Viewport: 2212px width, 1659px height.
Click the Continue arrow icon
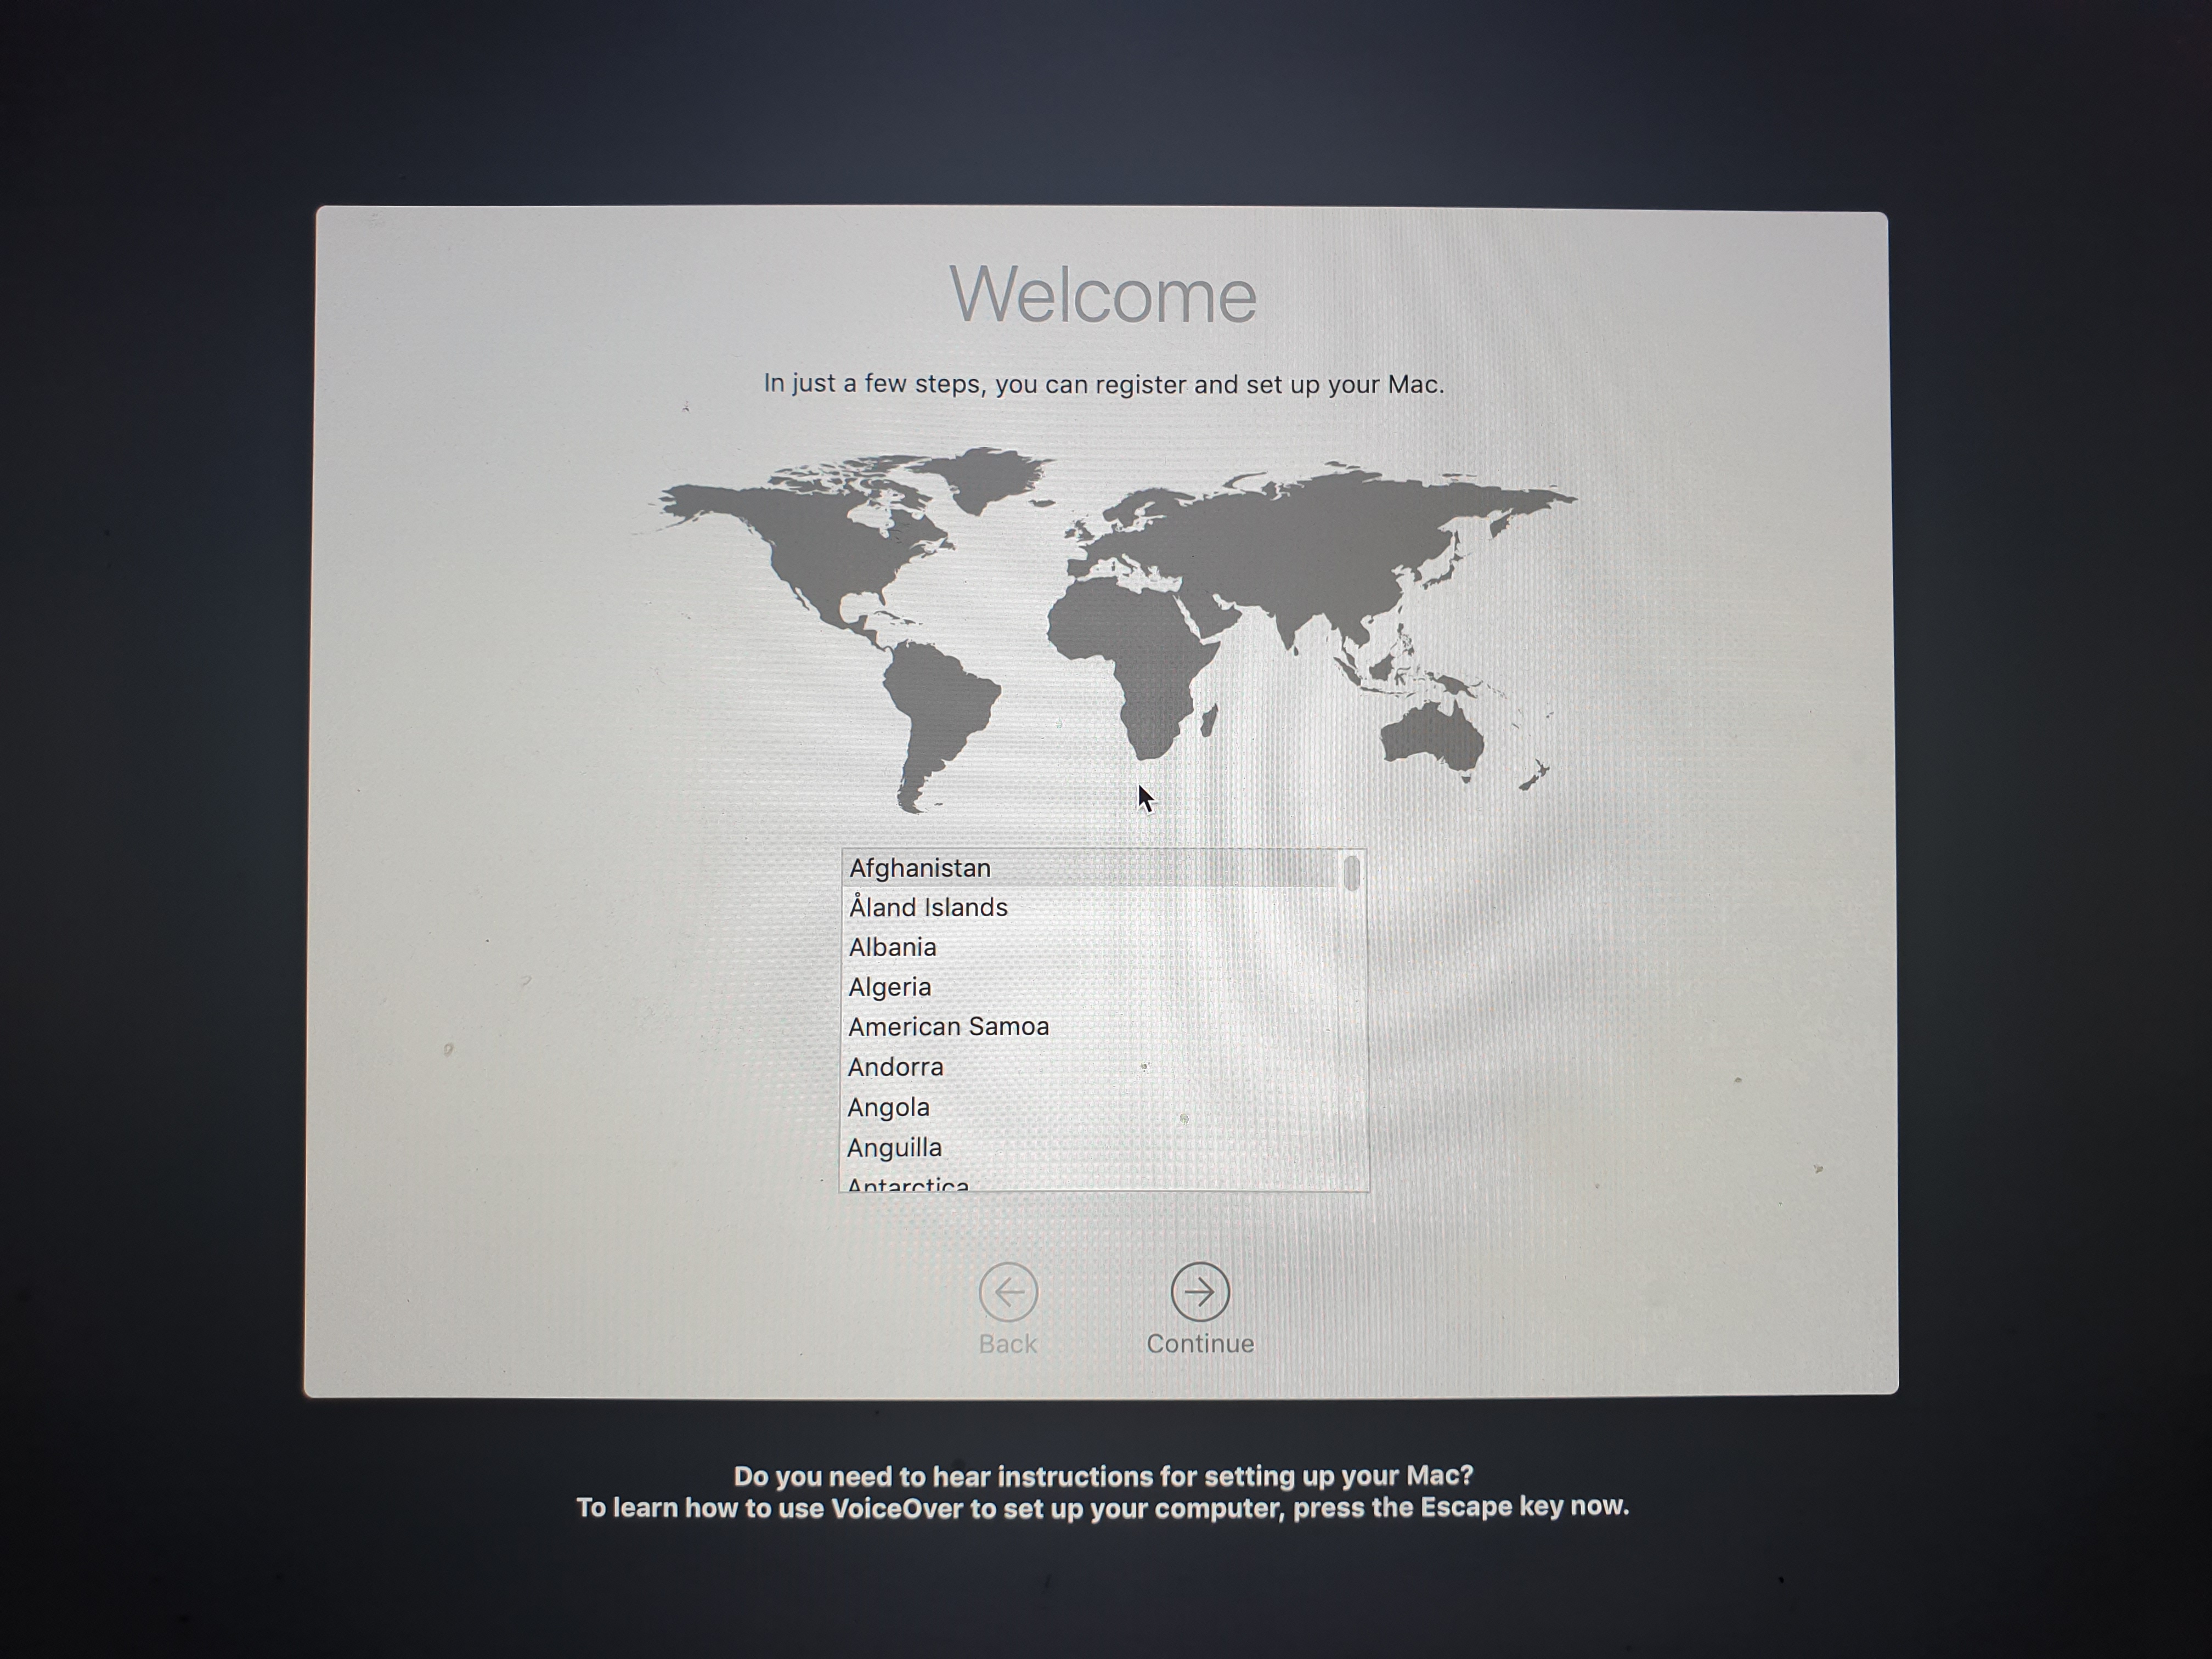click(x=1199, y=1291)
